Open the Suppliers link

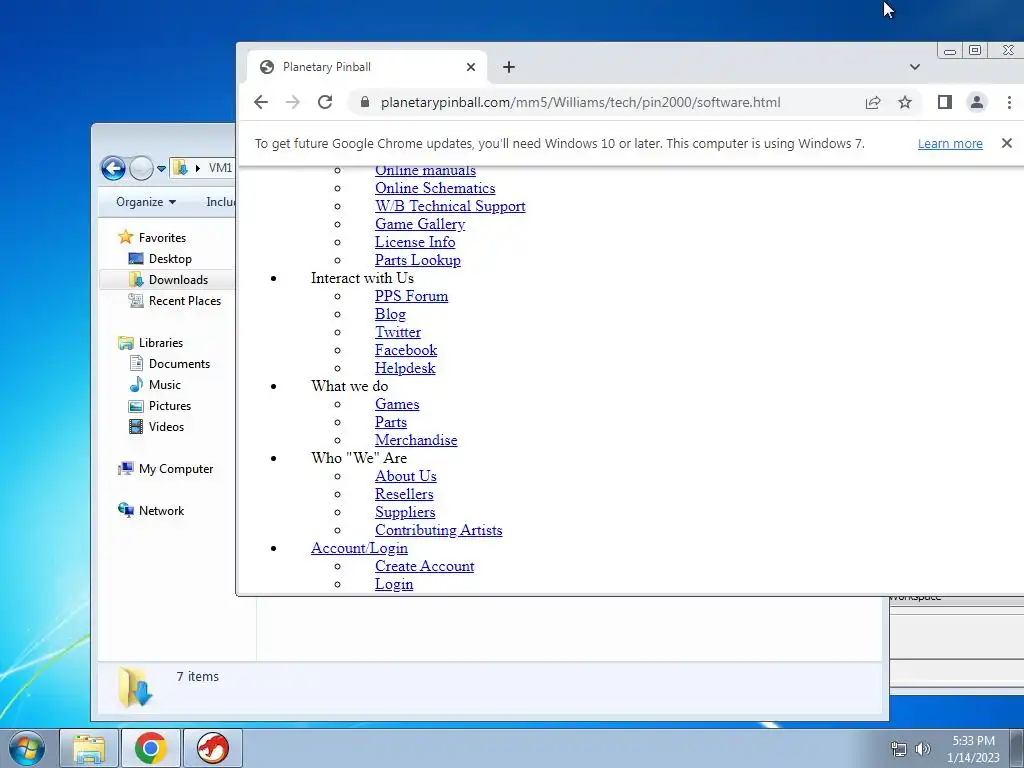click(405, 512)
